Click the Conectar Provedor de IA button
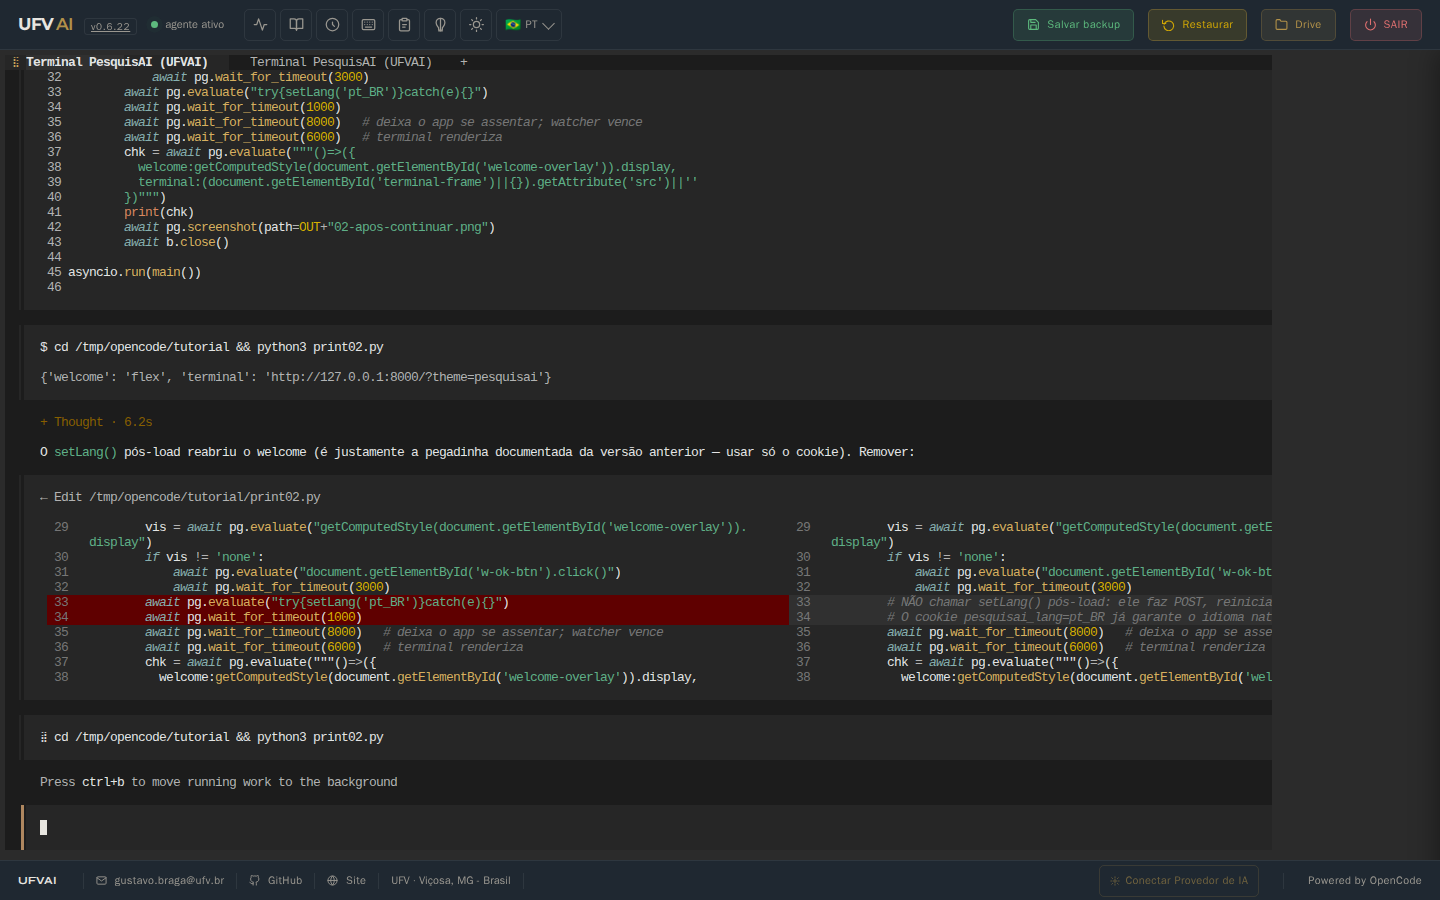 (x=1179, y=881)
